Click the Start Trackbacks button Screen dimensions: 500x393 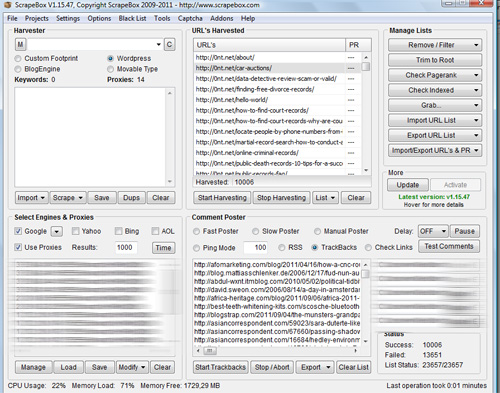coord(221,367)
